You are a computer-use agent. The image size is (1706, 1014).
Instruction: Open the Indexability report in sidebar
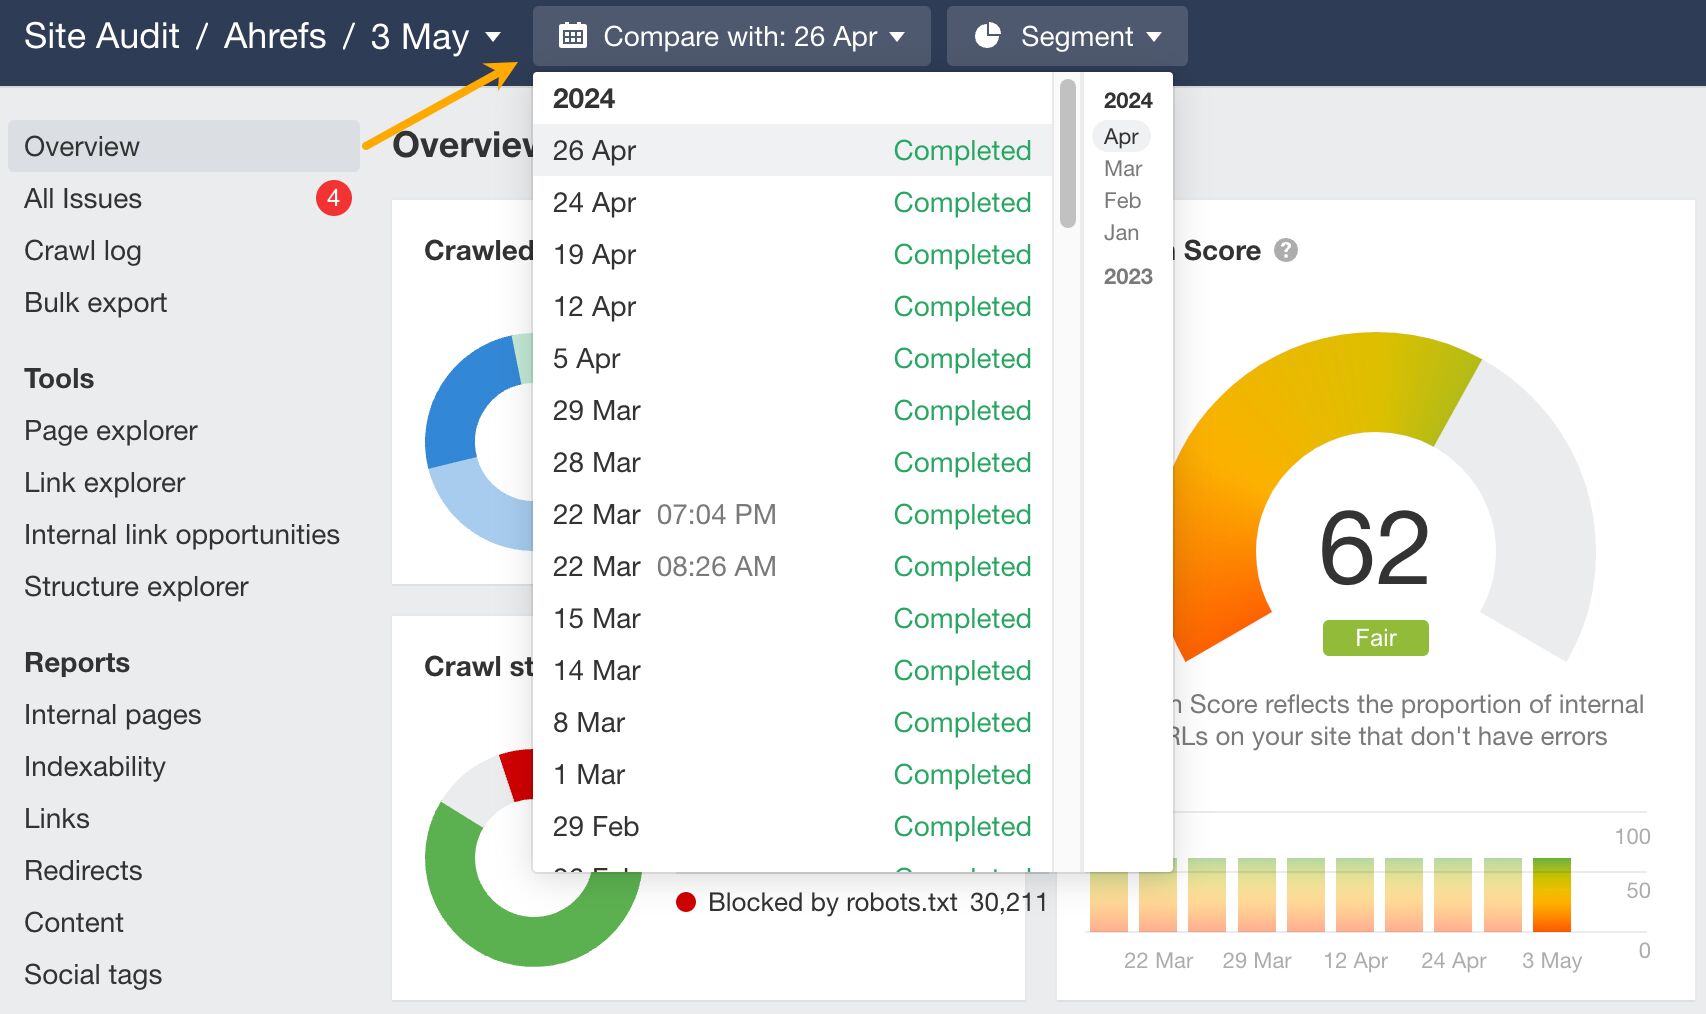click(95, 767)
